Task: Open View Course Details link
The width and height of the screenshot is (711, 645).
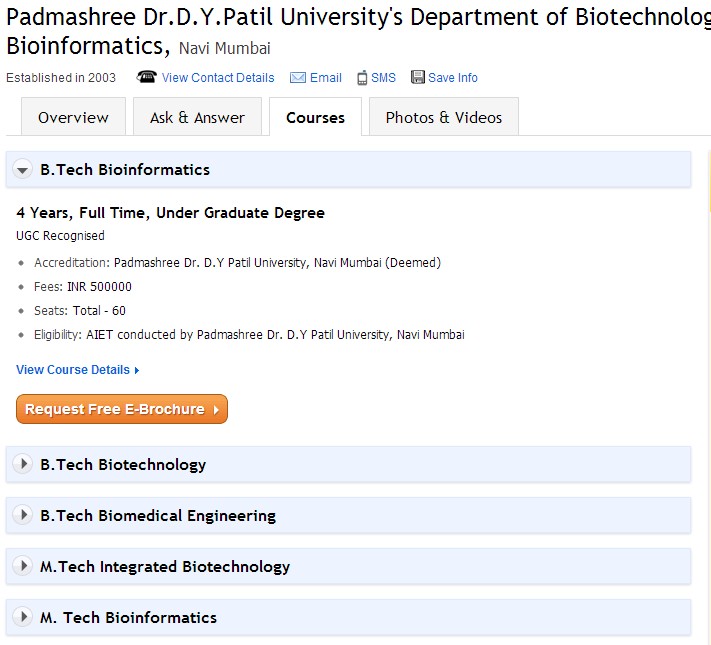Action: pyautogui.click(x=78, y=370)
